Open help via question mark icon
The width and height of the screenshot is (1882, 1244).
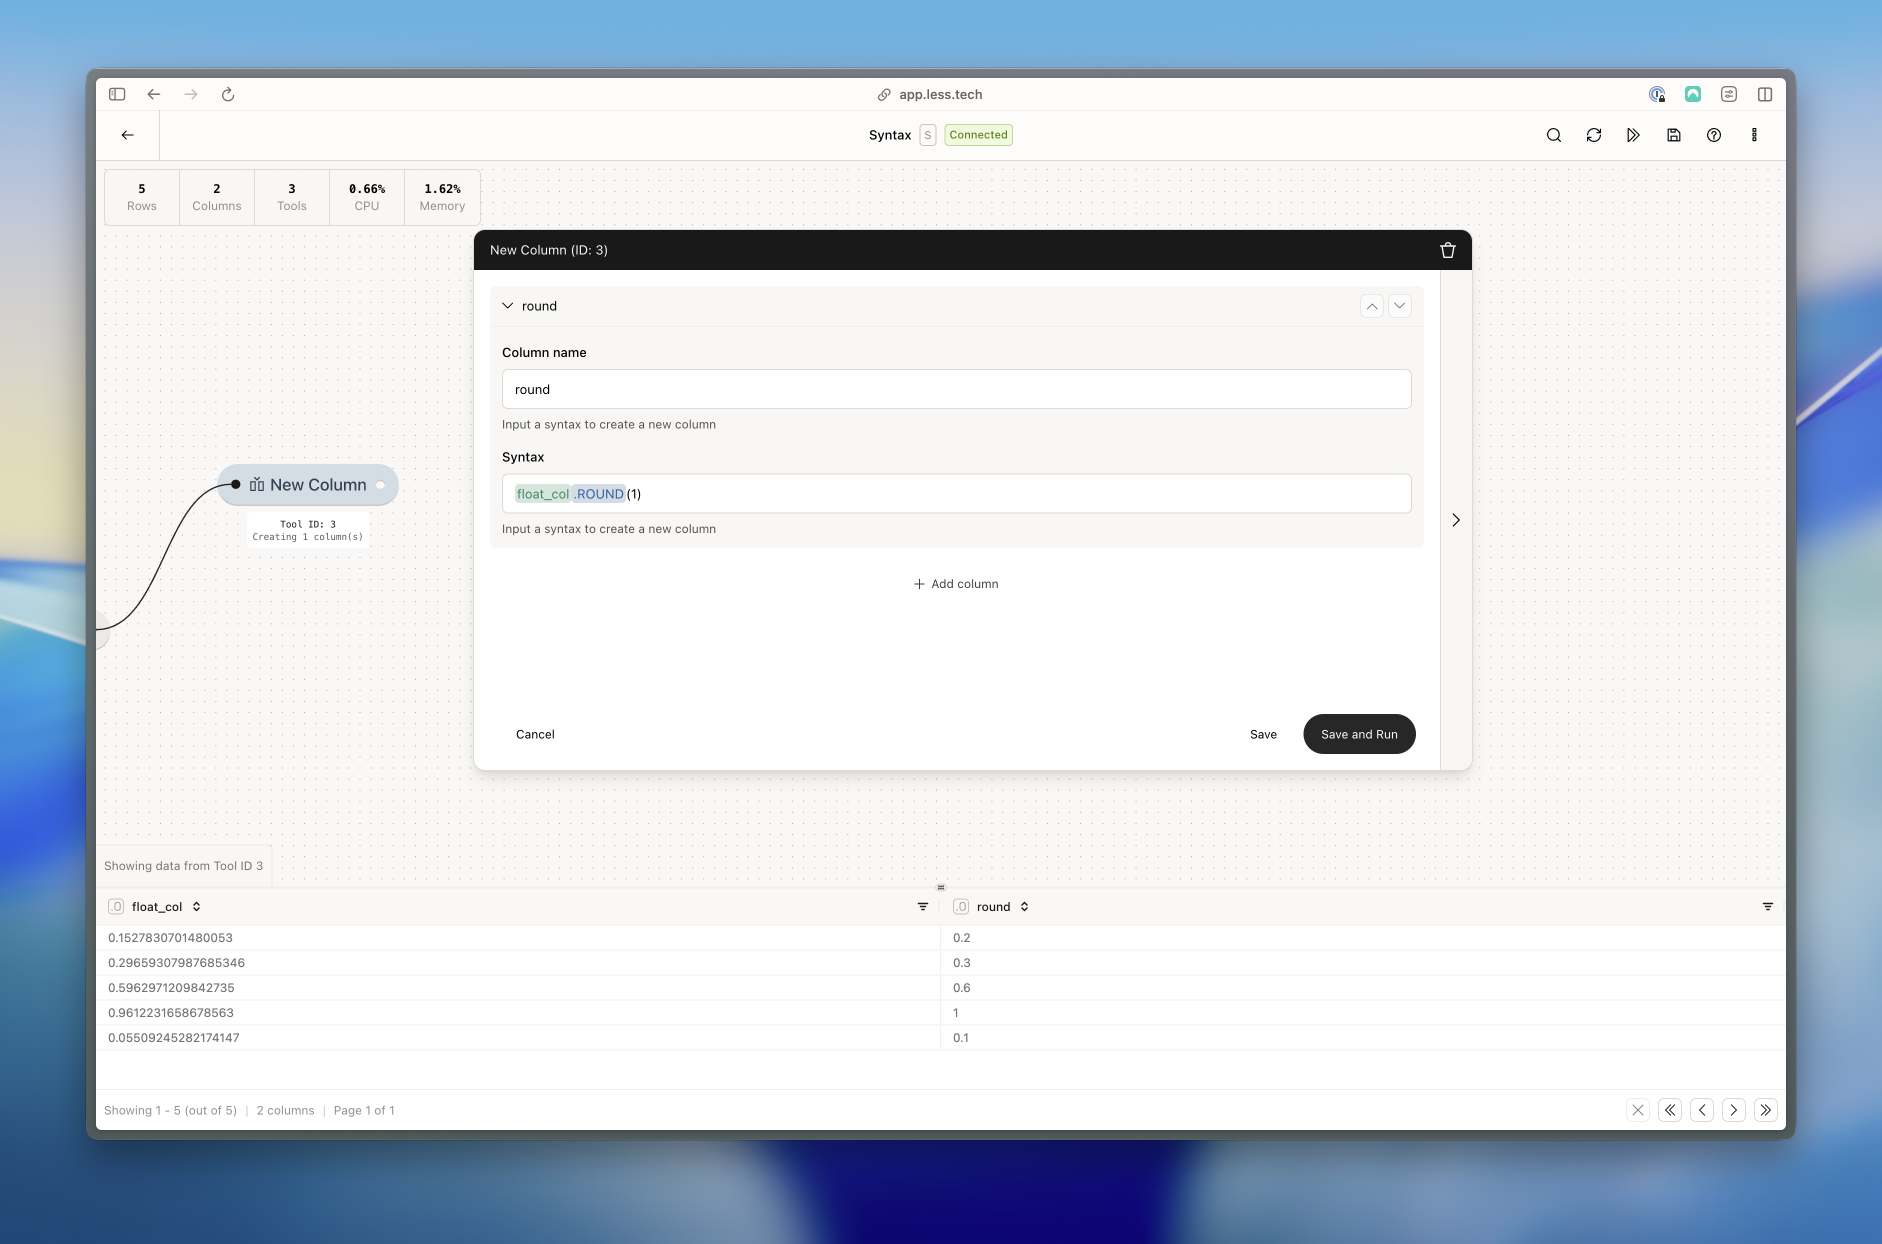click(x=1714, y=135)
